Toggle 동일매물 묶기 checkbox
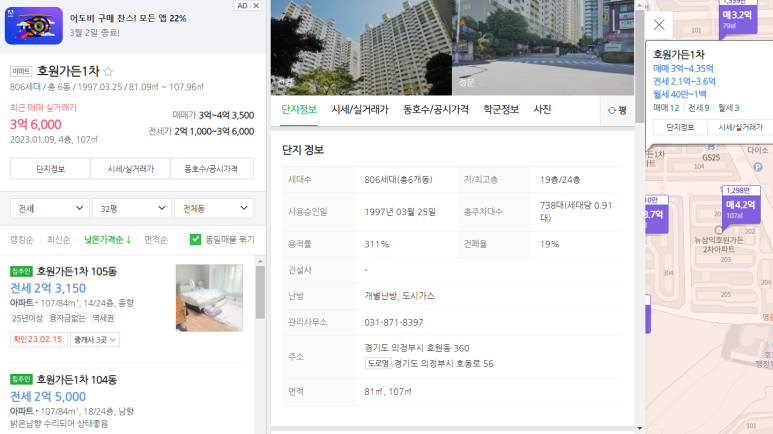 195,239
